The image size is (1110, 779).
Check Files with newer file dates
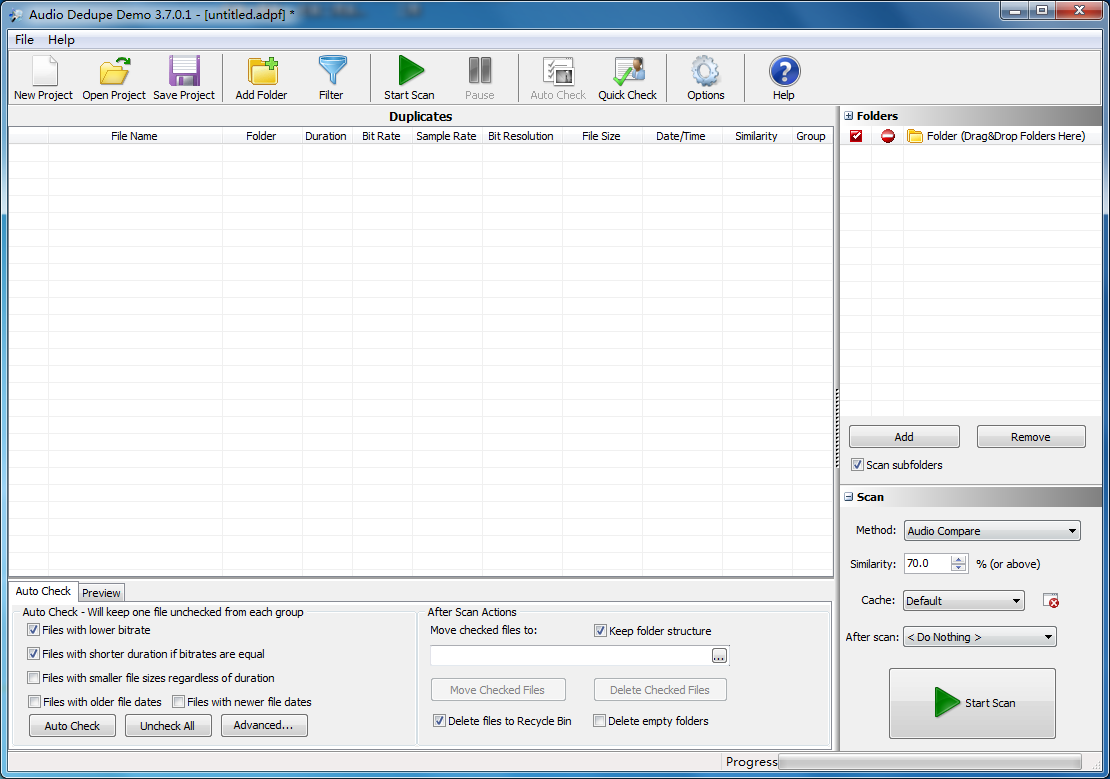(x=178, y=702)
